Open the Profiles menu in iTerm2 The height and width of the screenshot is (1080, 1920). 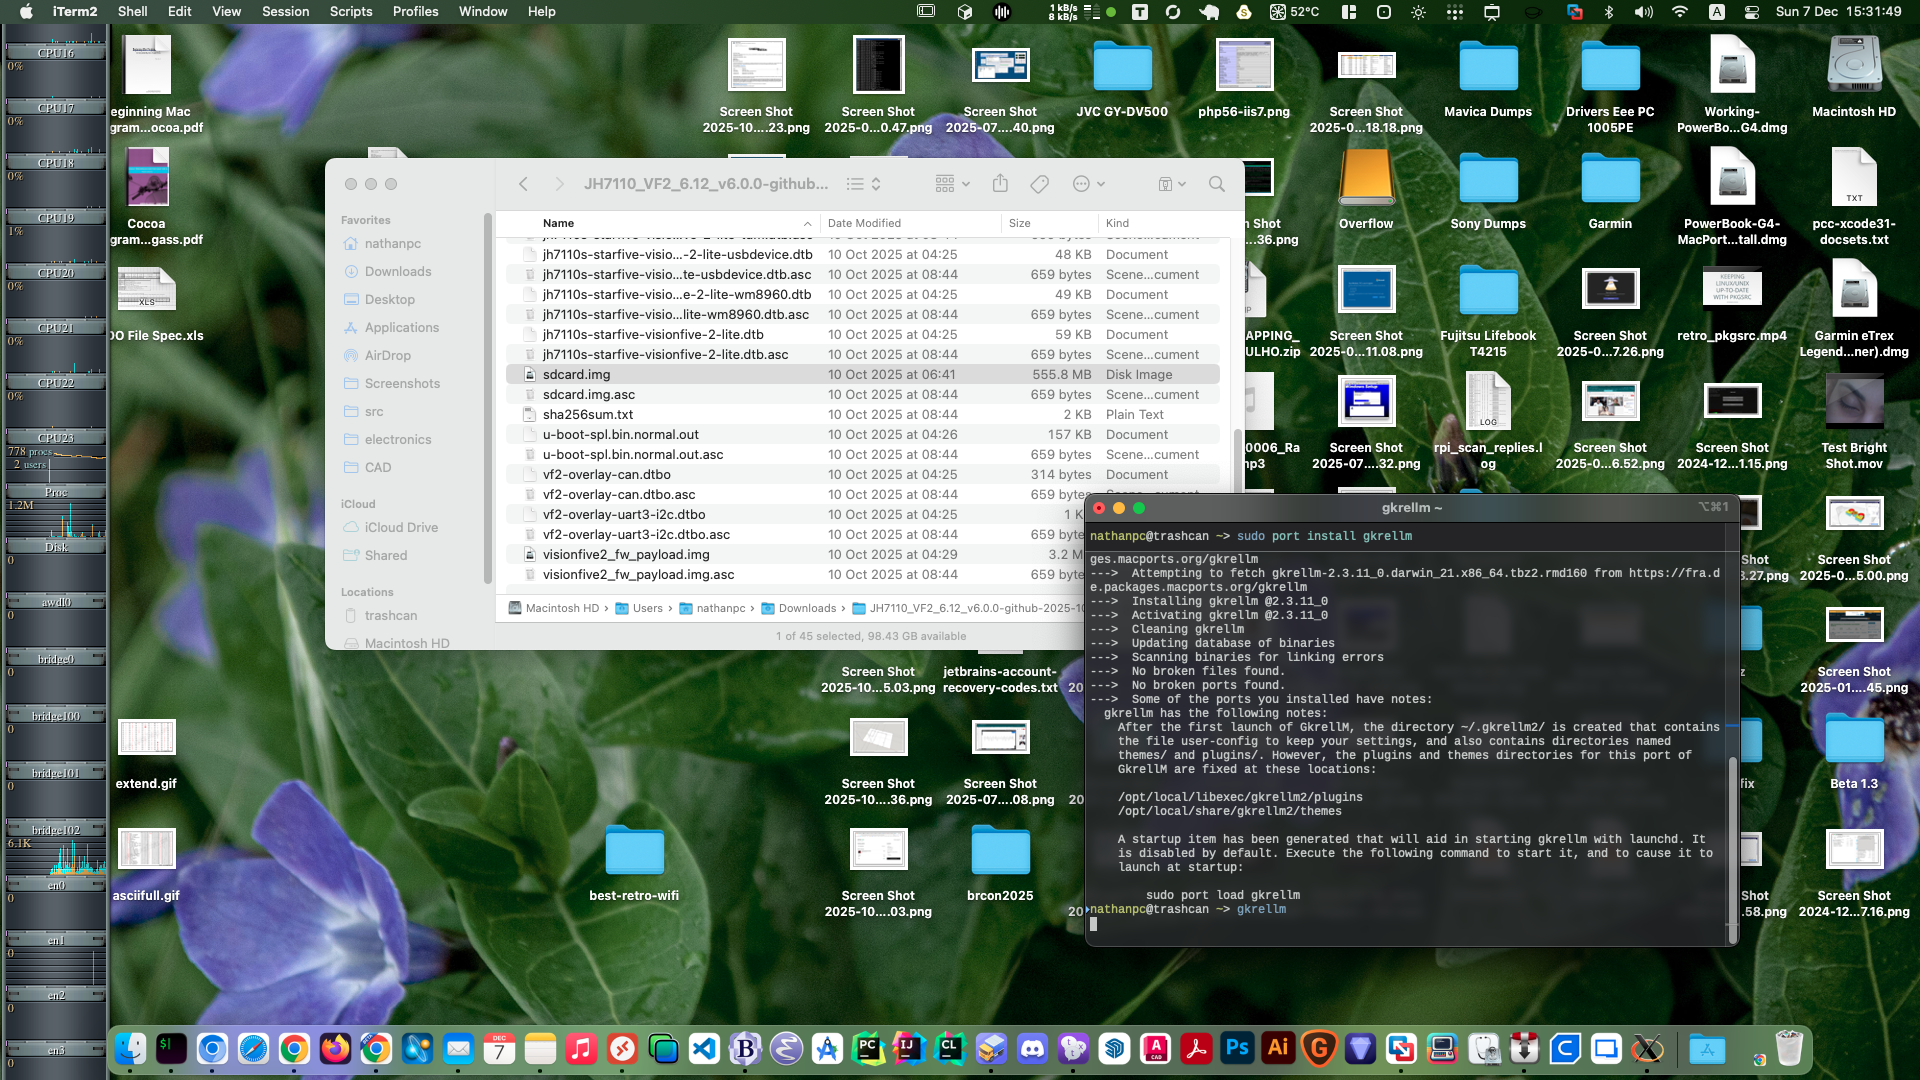pos(415,12)
